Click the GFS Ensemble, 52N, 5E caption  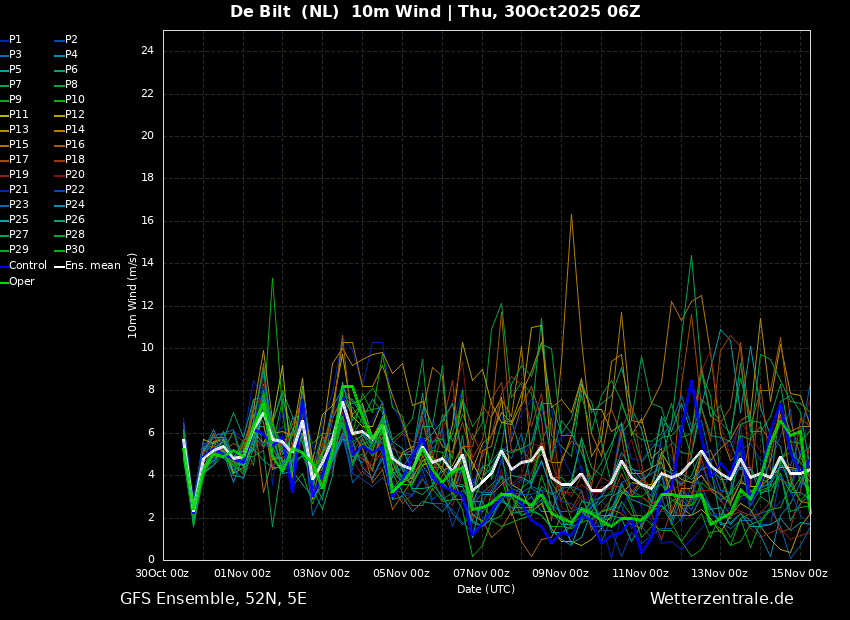[x=214, y=599]
